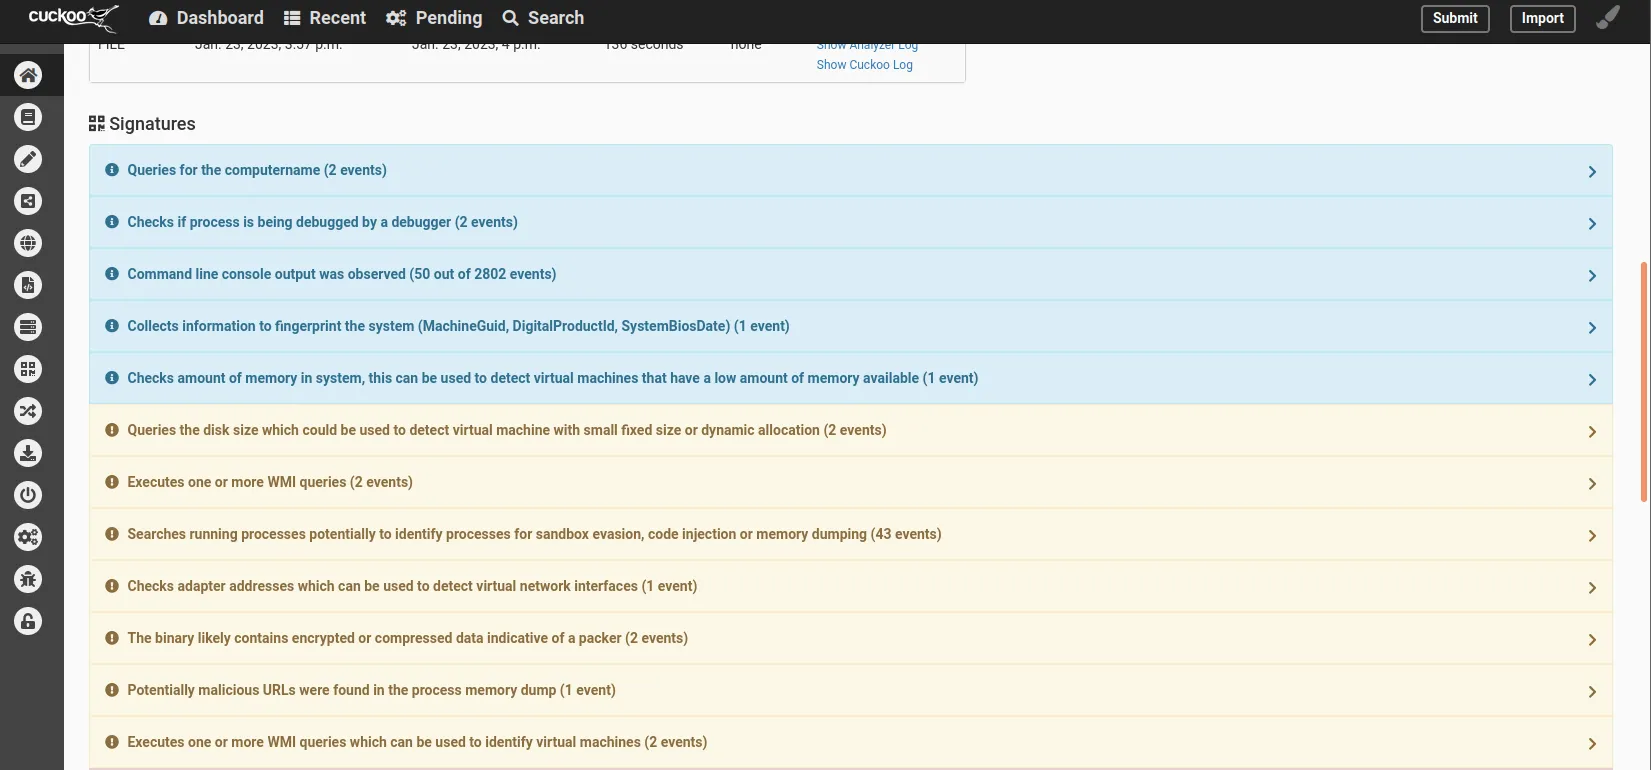Expand chevron for Executes one or more WMI queries (2 events)
This screenshot has width=1651, height=770.
tap(1592, 484)
